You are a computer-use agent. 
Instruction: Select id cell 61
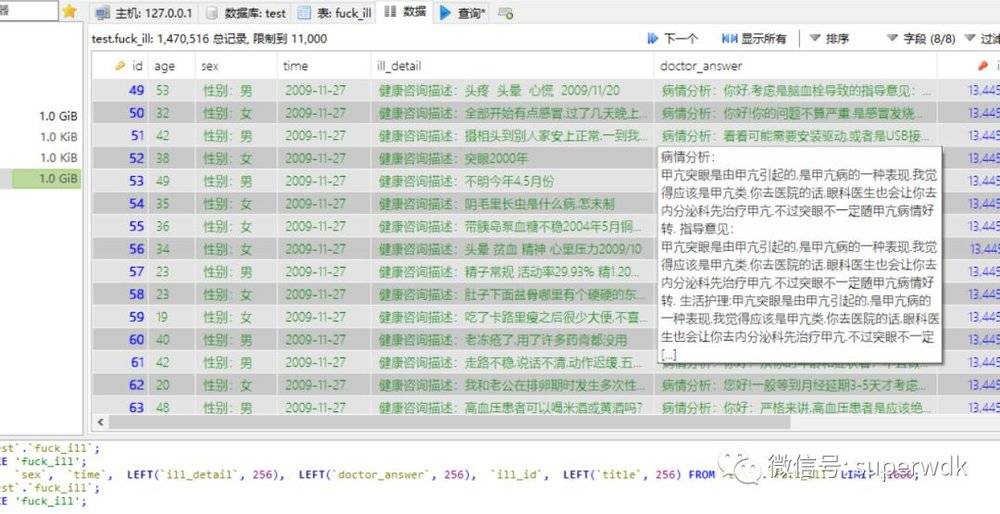(x=121, y=362)
